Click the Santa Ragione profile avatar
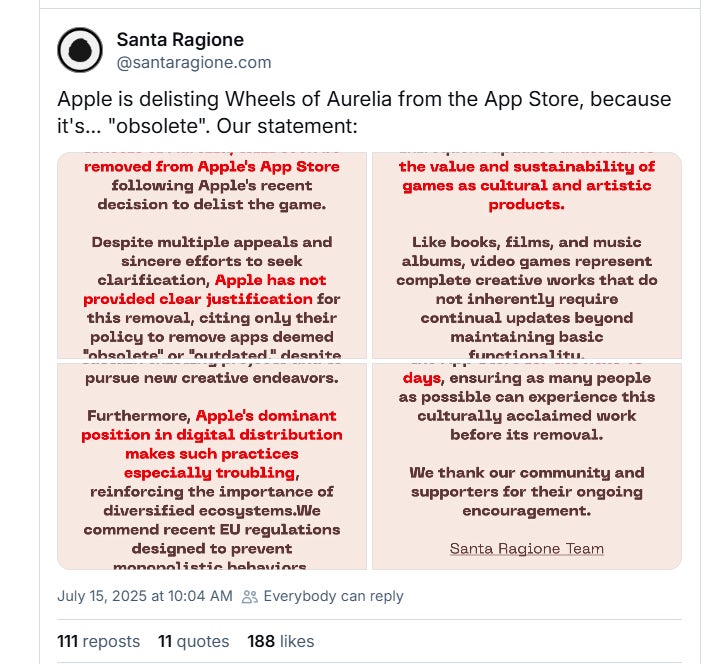 click(x=79, y=50)
